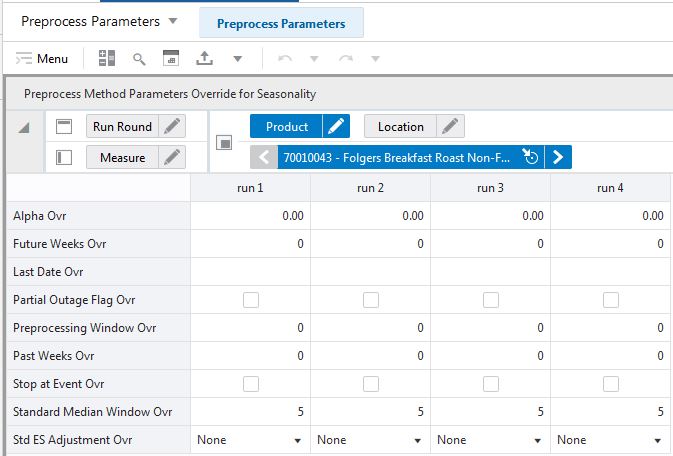Click the blue Product dimension button

287,127
